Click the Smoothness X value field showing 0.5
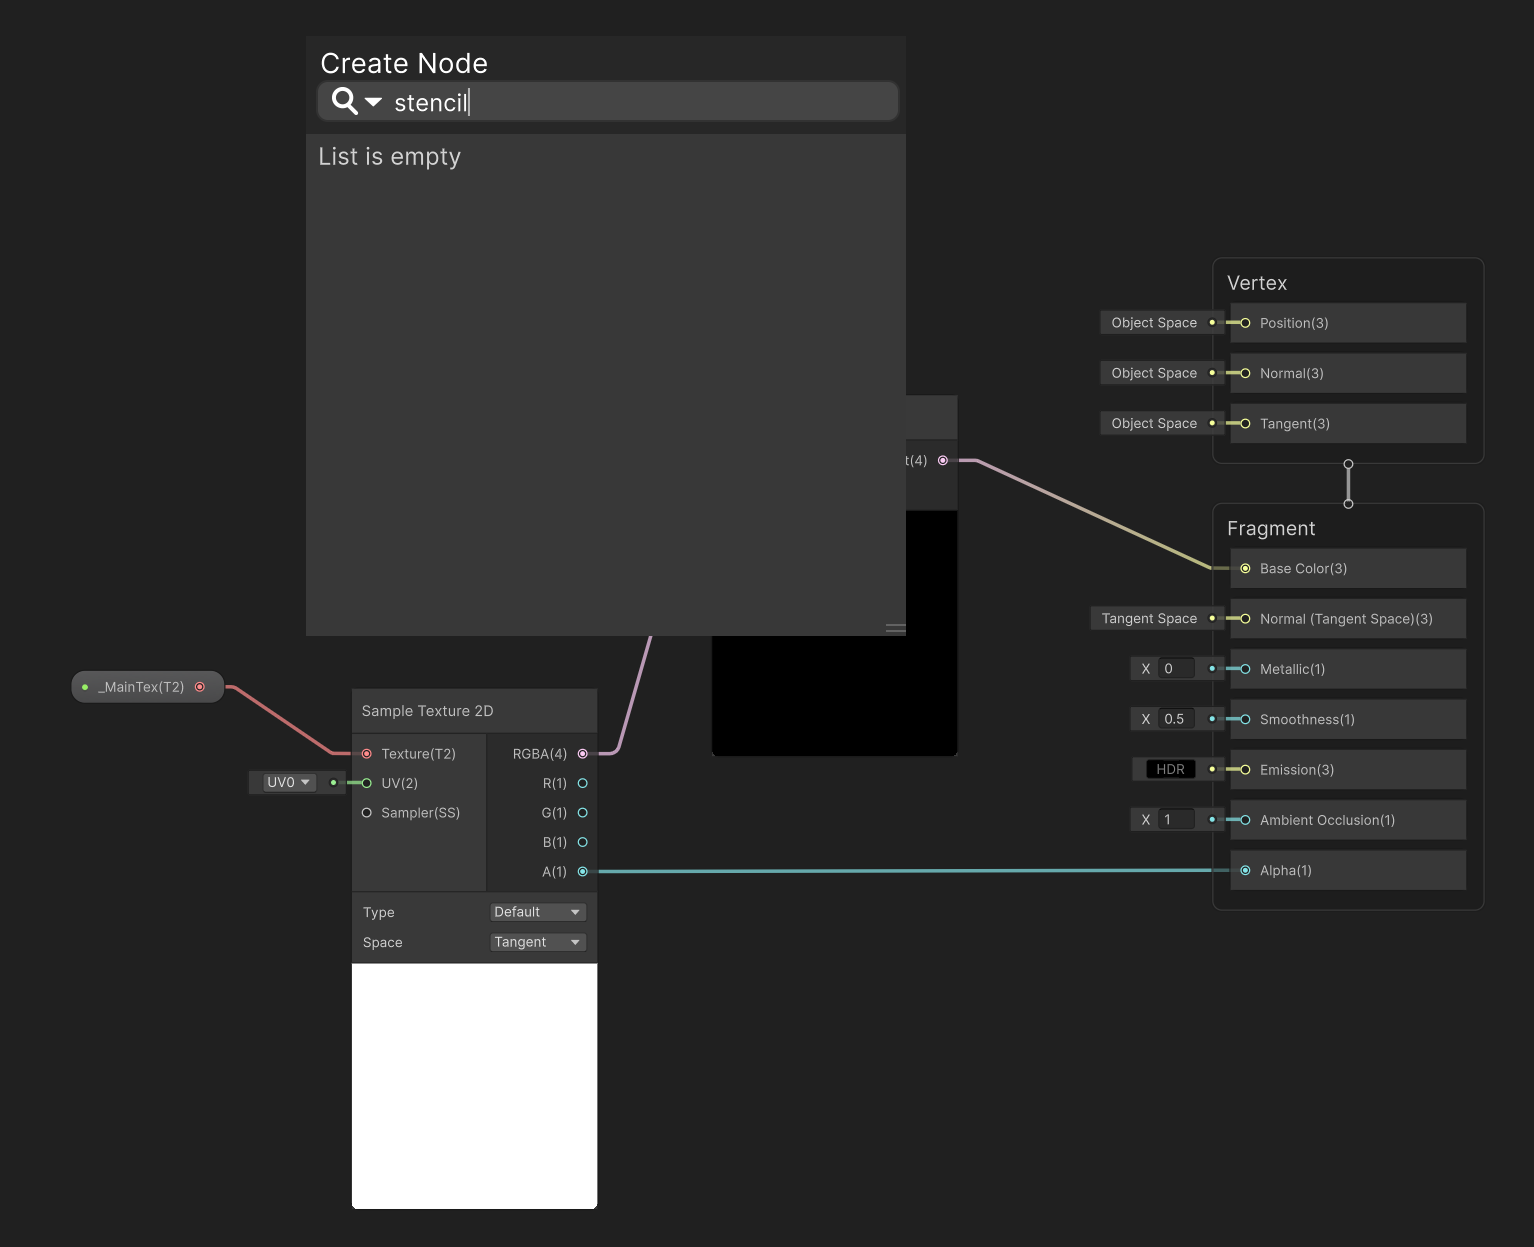Image resolution: width=1534 pixels, height=1247 pixels. point(1177,719)
